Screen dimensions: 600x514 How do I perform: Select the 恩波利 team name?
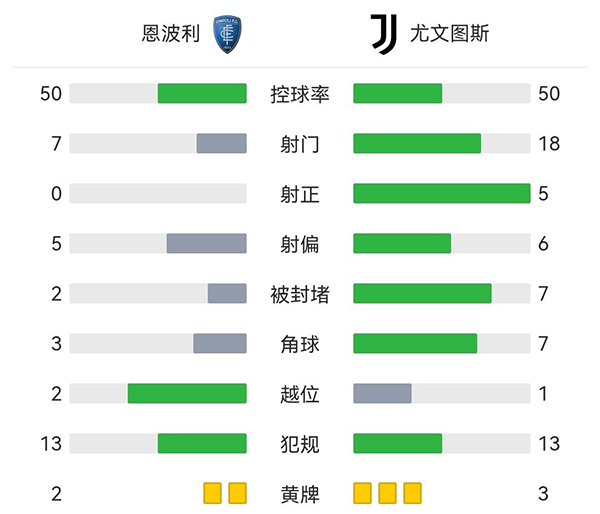click(x=171, y=35)
